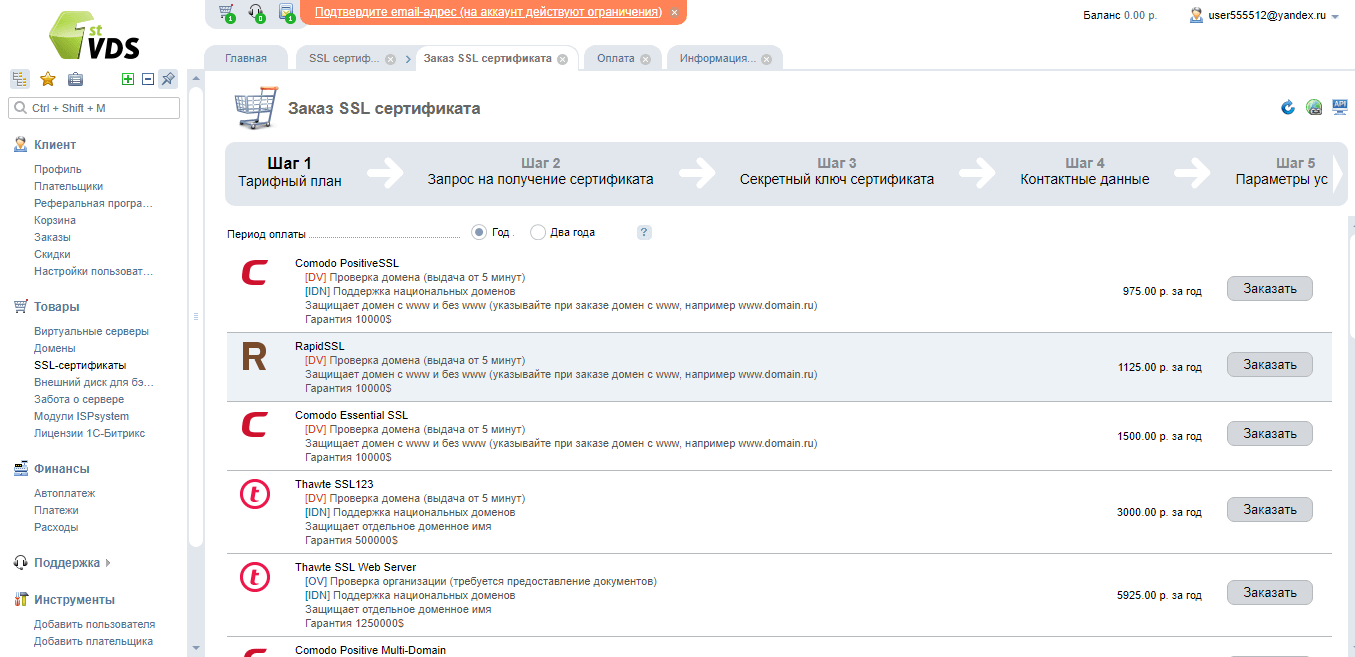Viewport: 1355px width, 657px height.
Task: Refresh the page with blue arrow icon
Action: pos(1288,108)
